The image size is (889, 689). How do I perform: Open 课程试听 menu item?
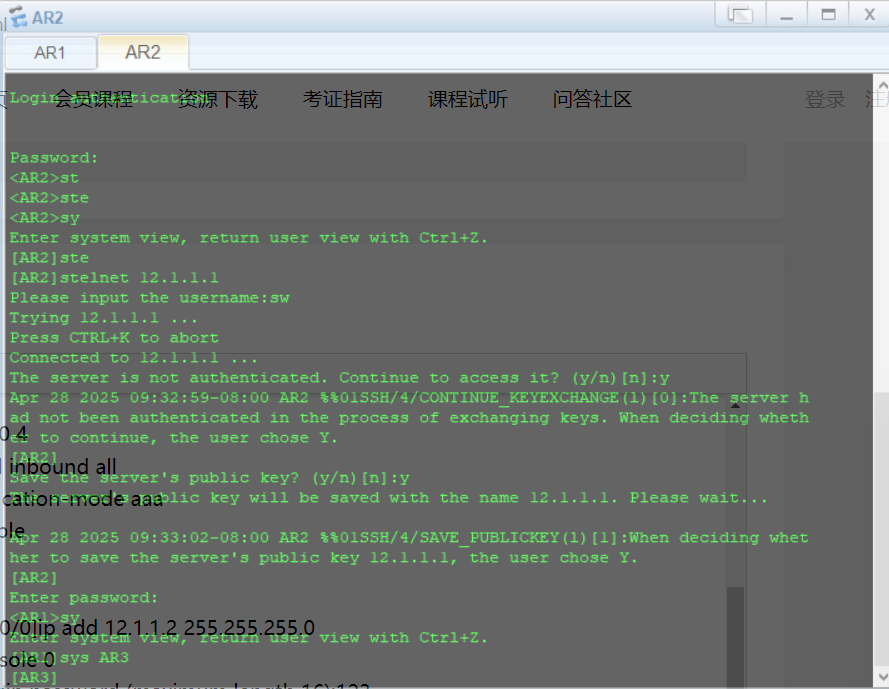coord(468,99)
